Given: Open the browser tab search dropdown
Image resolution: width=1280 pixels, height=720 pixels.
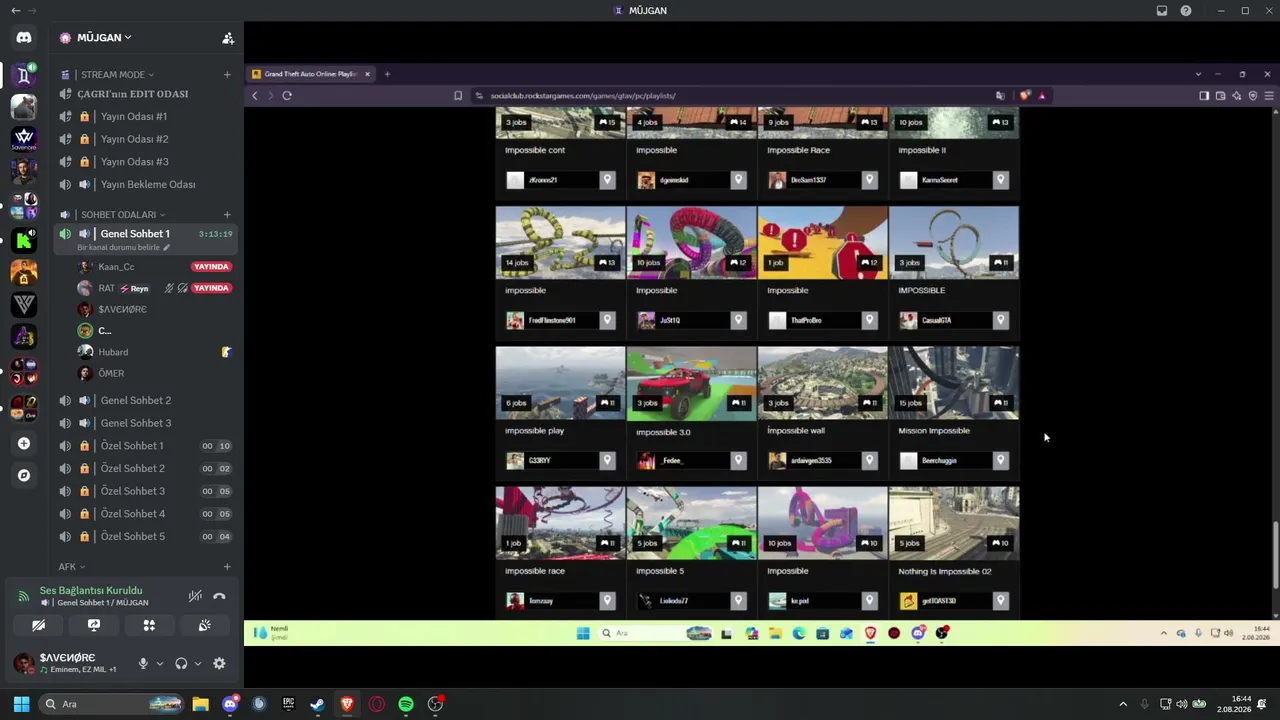Looking at the screenshot, I should point(1198,74).
